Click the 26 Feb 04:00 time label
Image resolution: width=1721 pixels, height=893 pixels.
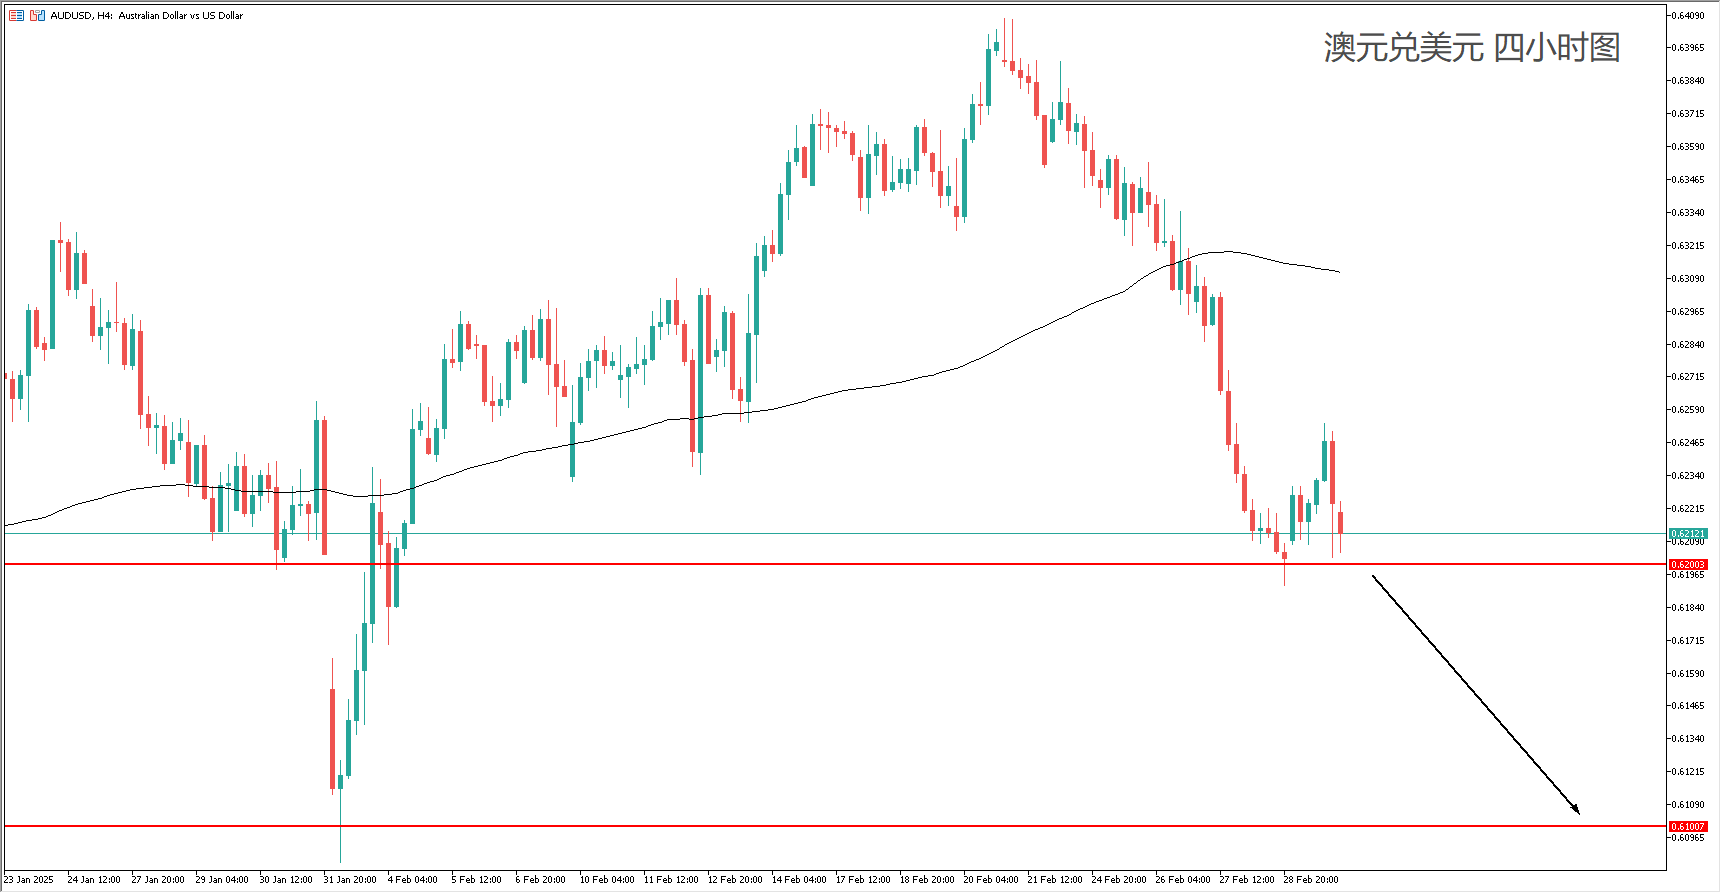1183,880
